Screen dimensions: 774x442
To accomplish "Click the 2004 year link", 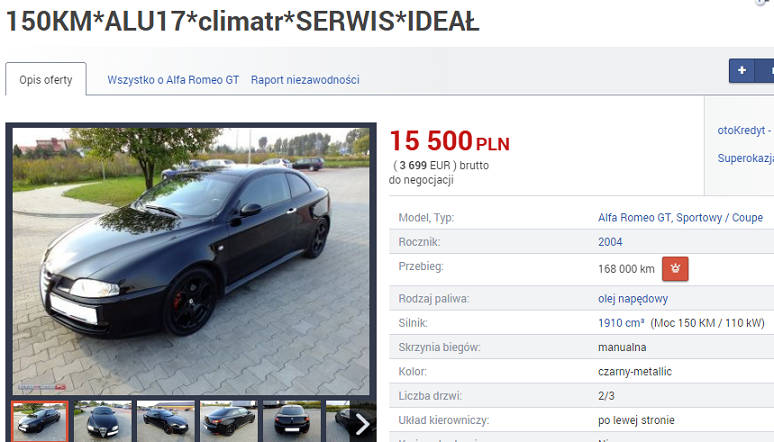I will 610,242.
